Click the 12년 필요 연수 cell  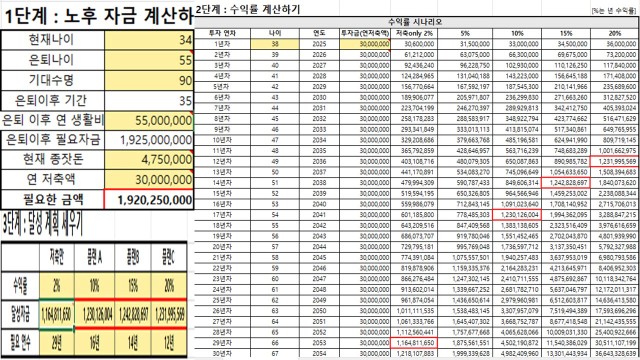click(x=169, y=343)
